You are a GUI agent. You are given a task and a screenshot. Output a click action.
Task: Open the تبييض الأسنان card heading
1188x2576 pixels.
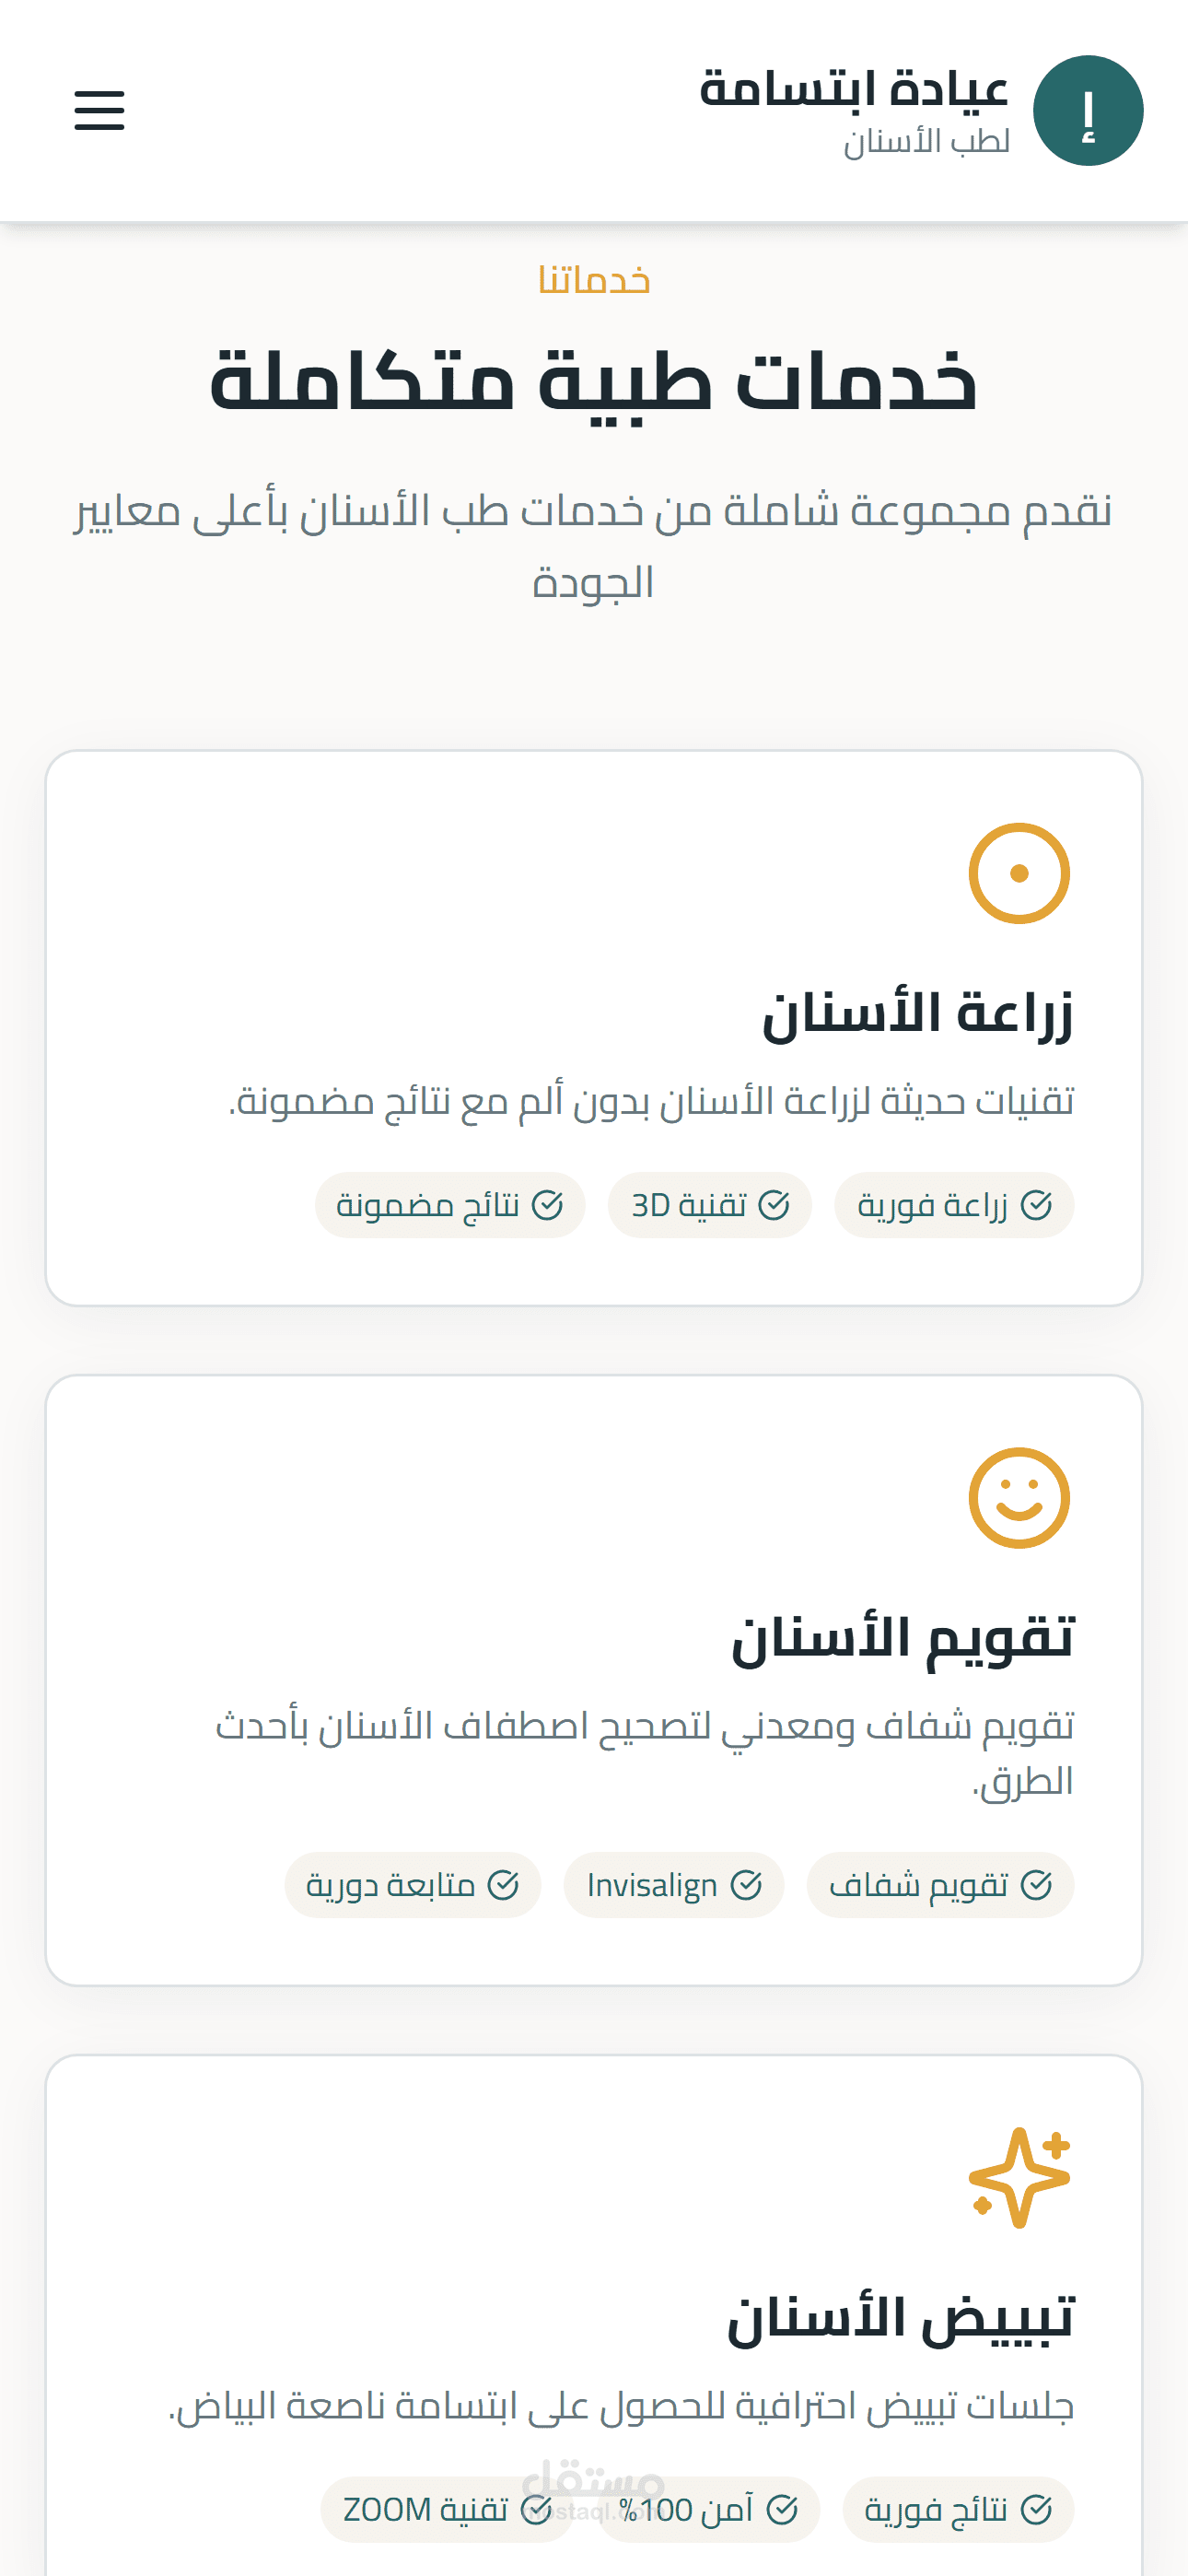pos(899,2319)
